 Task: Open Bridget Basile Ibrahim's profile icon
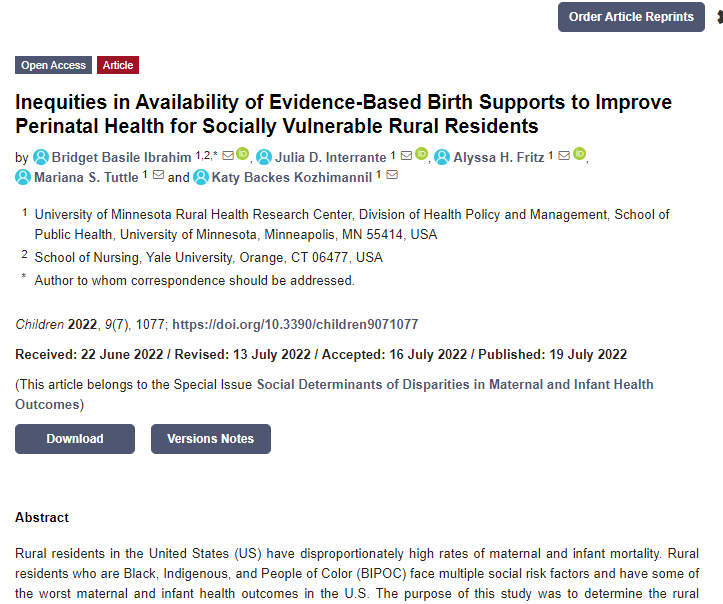click(x=41, y=157)
